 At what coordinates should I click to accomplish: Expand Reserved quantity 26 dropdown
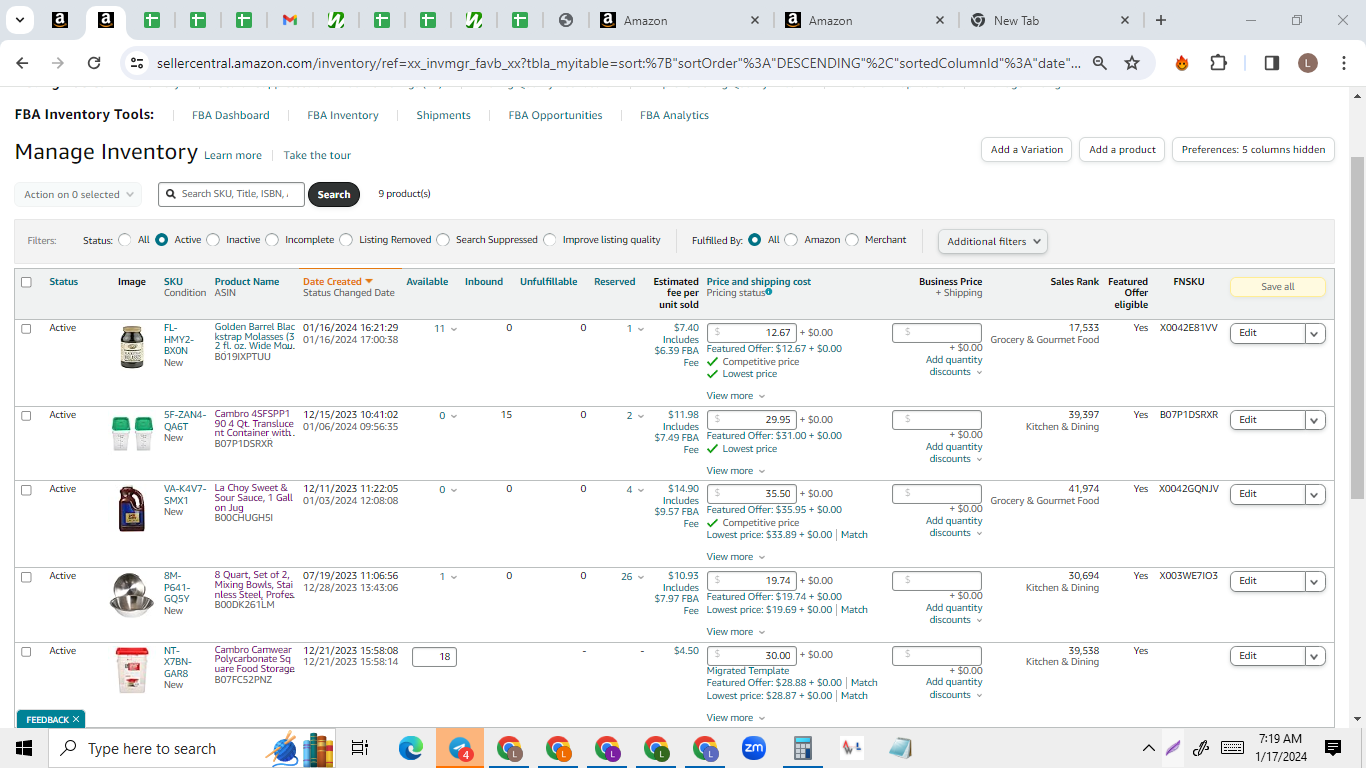633,576
